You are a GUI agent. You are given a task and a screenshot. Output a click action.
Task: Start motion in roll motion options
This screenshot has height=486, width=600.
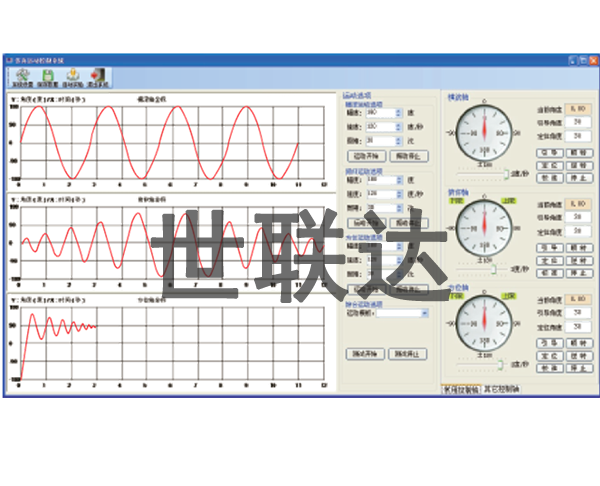(x=366, y=156)
